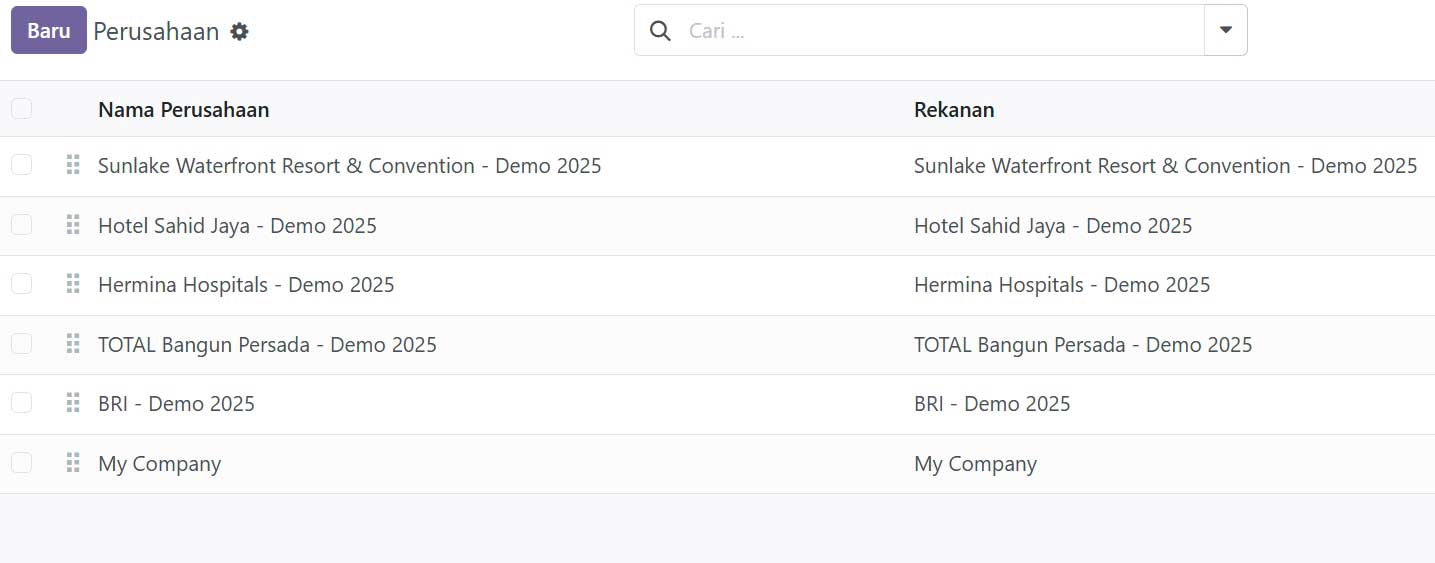Open company name Sunlake Waterfront Resort & Convention

350,166
